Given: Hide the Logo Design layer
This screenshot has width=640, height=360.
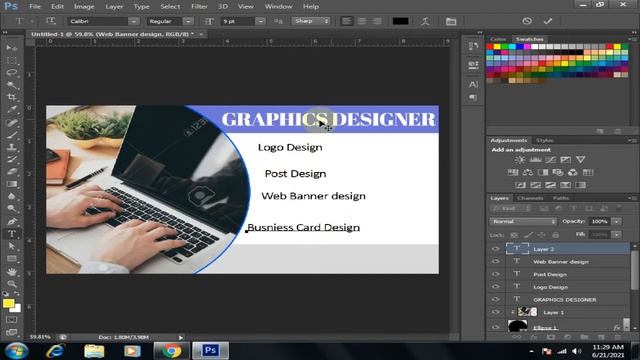Looking at the screenshot, I should tap(496, 287).
